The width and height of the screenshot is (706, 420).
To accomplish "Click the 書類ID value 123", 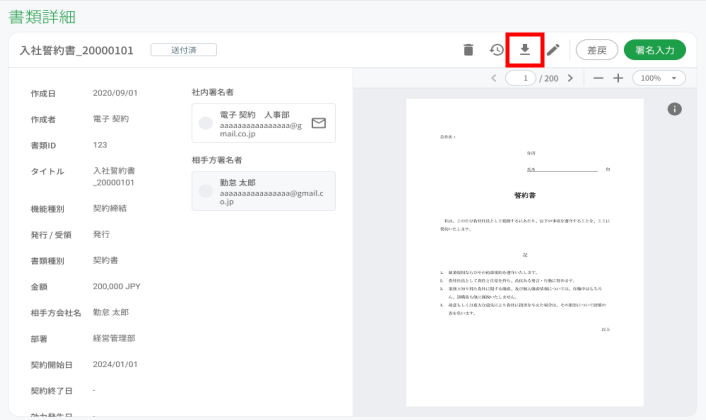I will pyautogui.click(x=100, y=145).
